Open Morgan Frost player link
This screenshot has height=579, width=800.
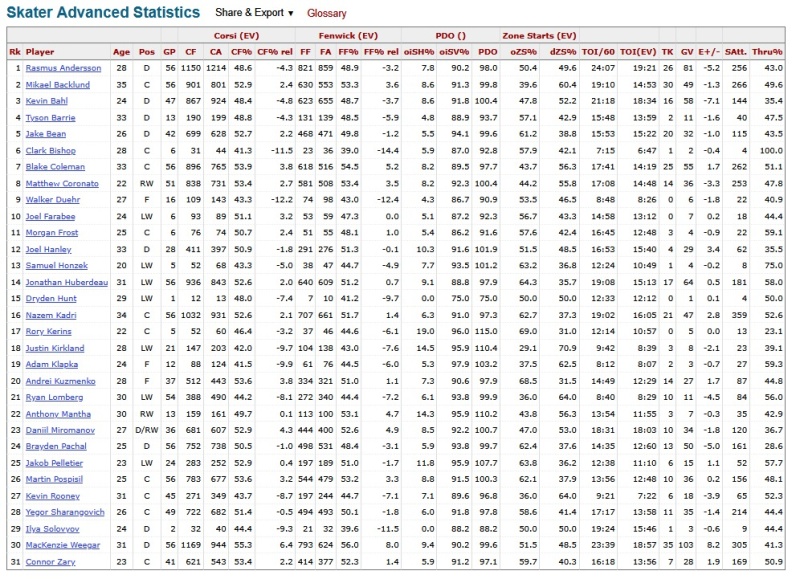click(52, 233)
